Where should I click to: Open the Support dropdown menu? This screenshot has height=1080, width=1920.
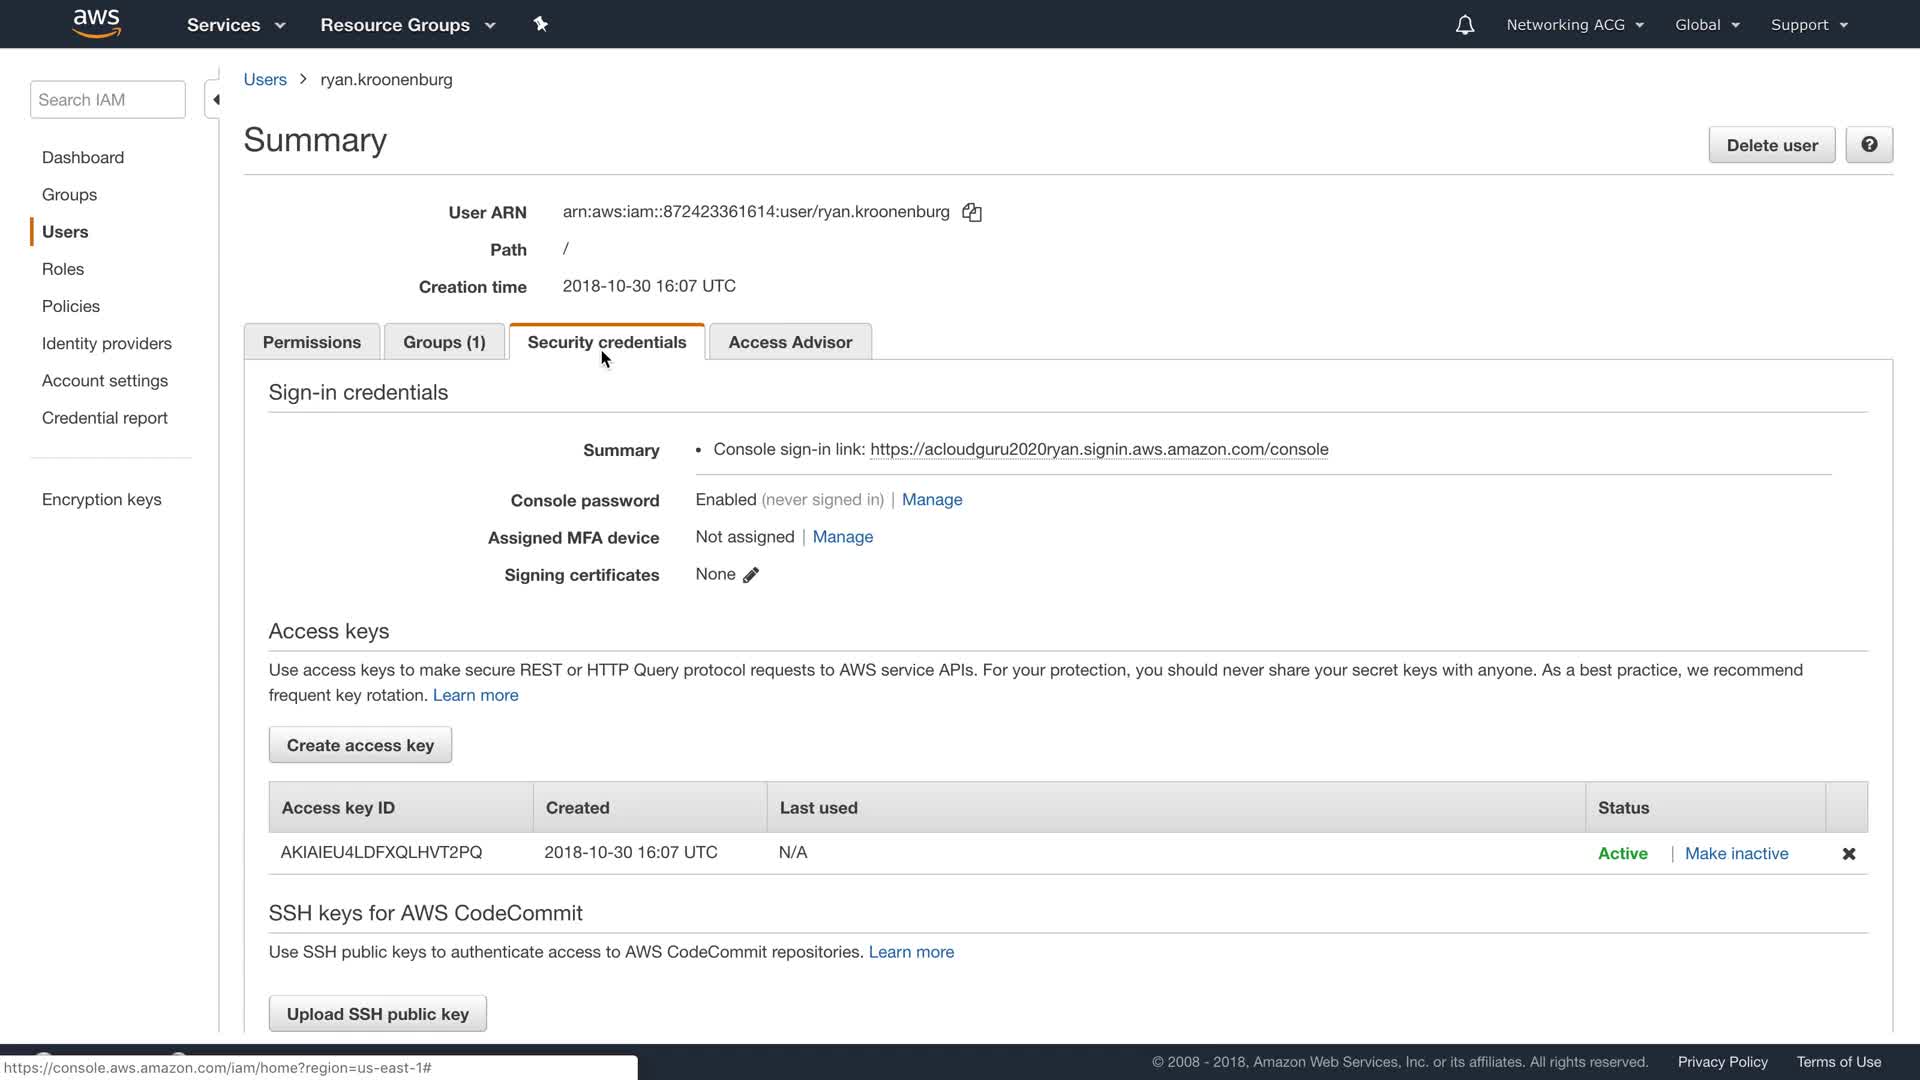(x=1809, y=25)
